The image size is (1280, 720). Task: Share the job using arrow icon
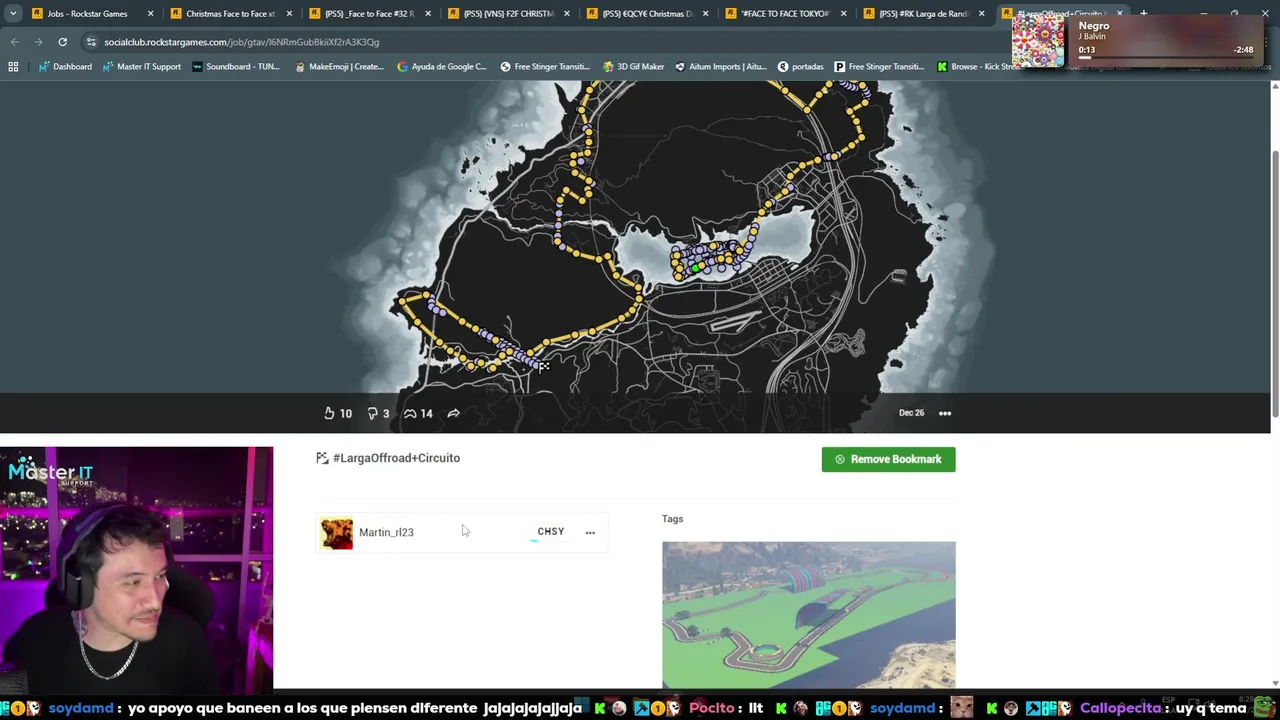(453, 413)
